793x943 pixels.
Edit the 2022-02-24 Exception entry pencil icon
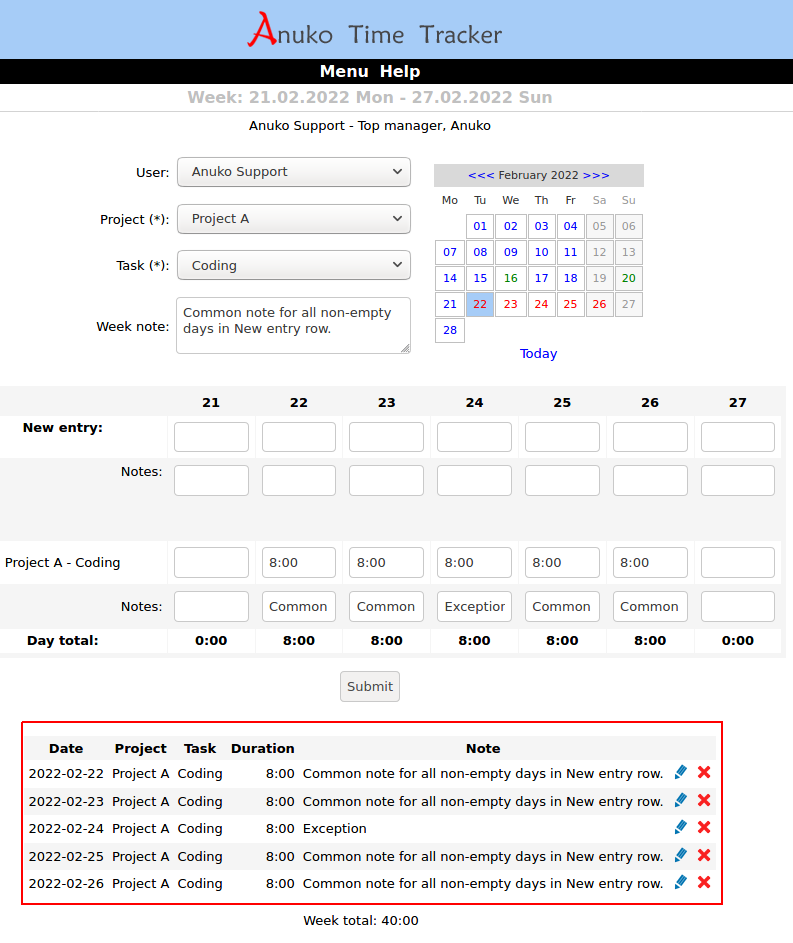pyautogui.click(x=681, y=828)
